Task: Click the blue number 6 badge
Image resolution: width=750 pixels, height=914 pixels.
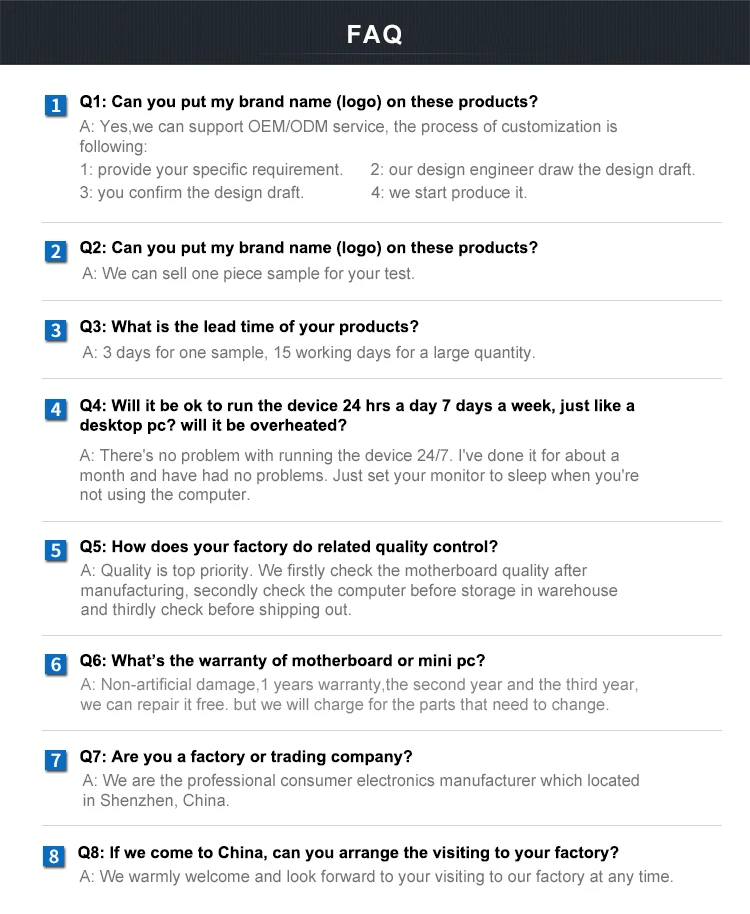Action: (x=55, y=664)
